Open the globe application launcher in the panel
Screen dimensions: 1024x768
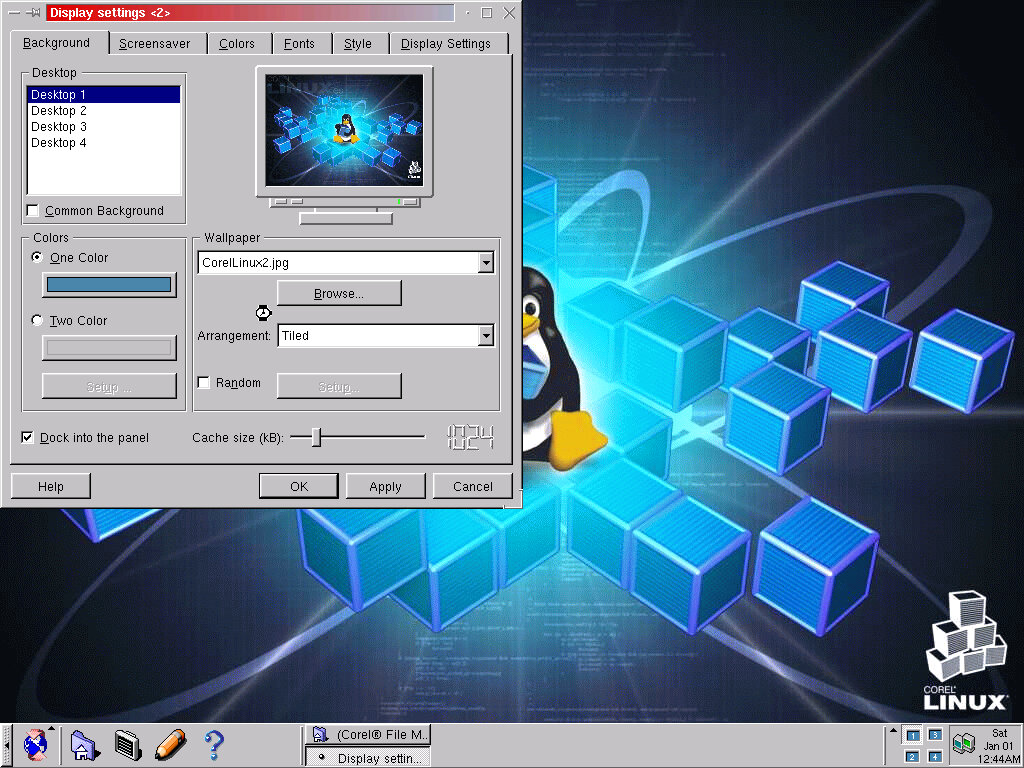(36, 745)
